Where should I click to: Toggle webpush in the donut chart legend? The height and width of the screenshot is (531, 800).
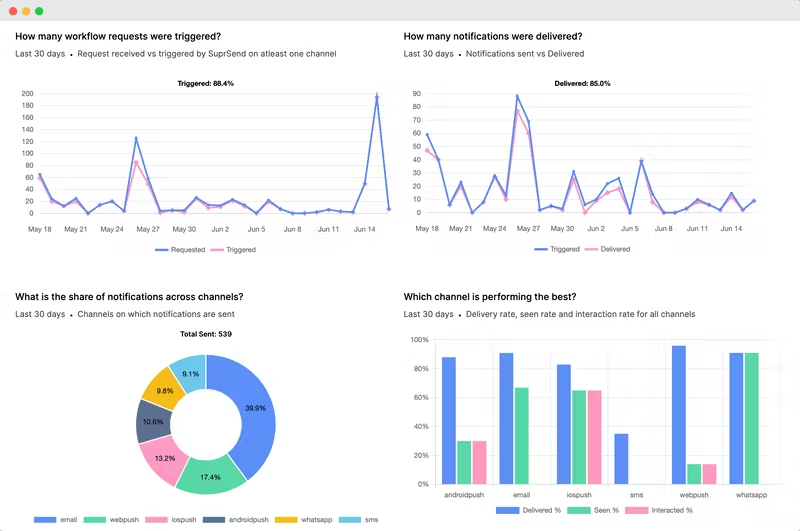[x=111, y=520]
